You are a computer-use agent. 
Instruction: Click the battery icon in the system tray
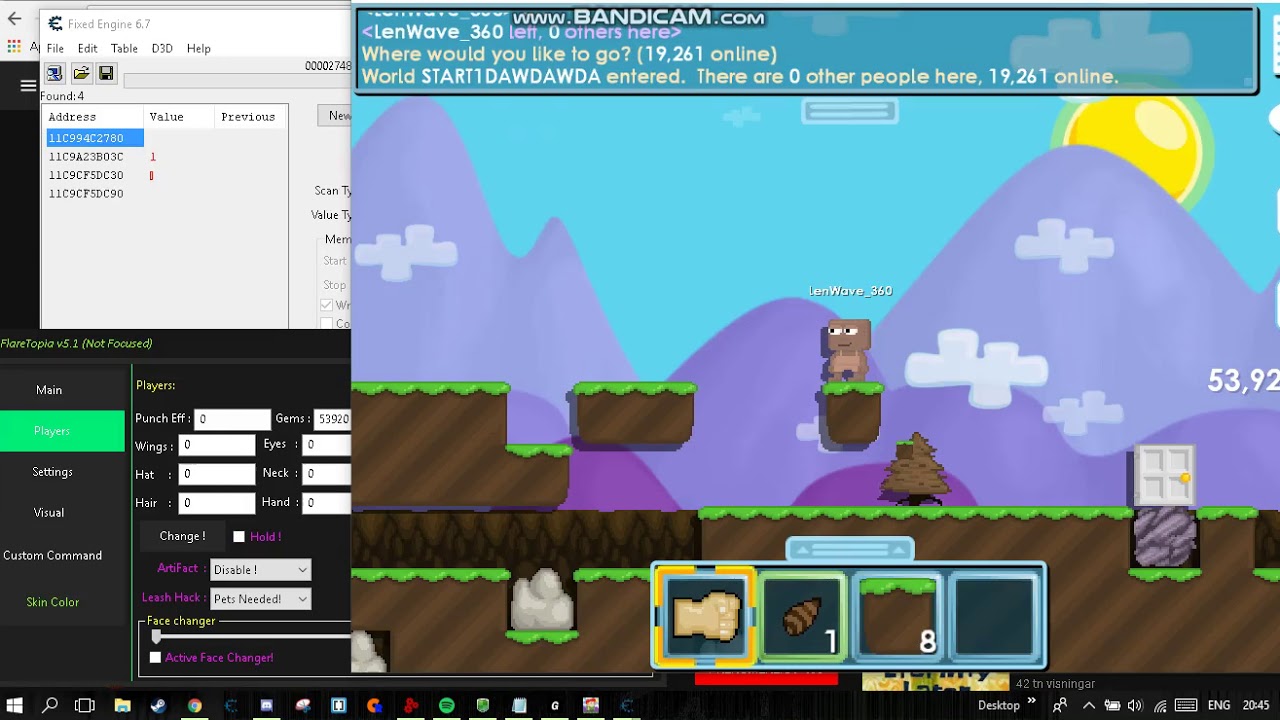tap(1112, 705)
